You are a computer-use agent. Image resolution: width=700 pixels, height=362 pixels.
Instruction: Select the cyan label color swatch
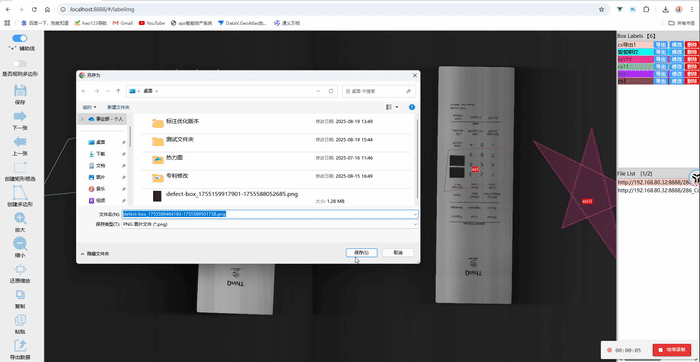point(635,52)
